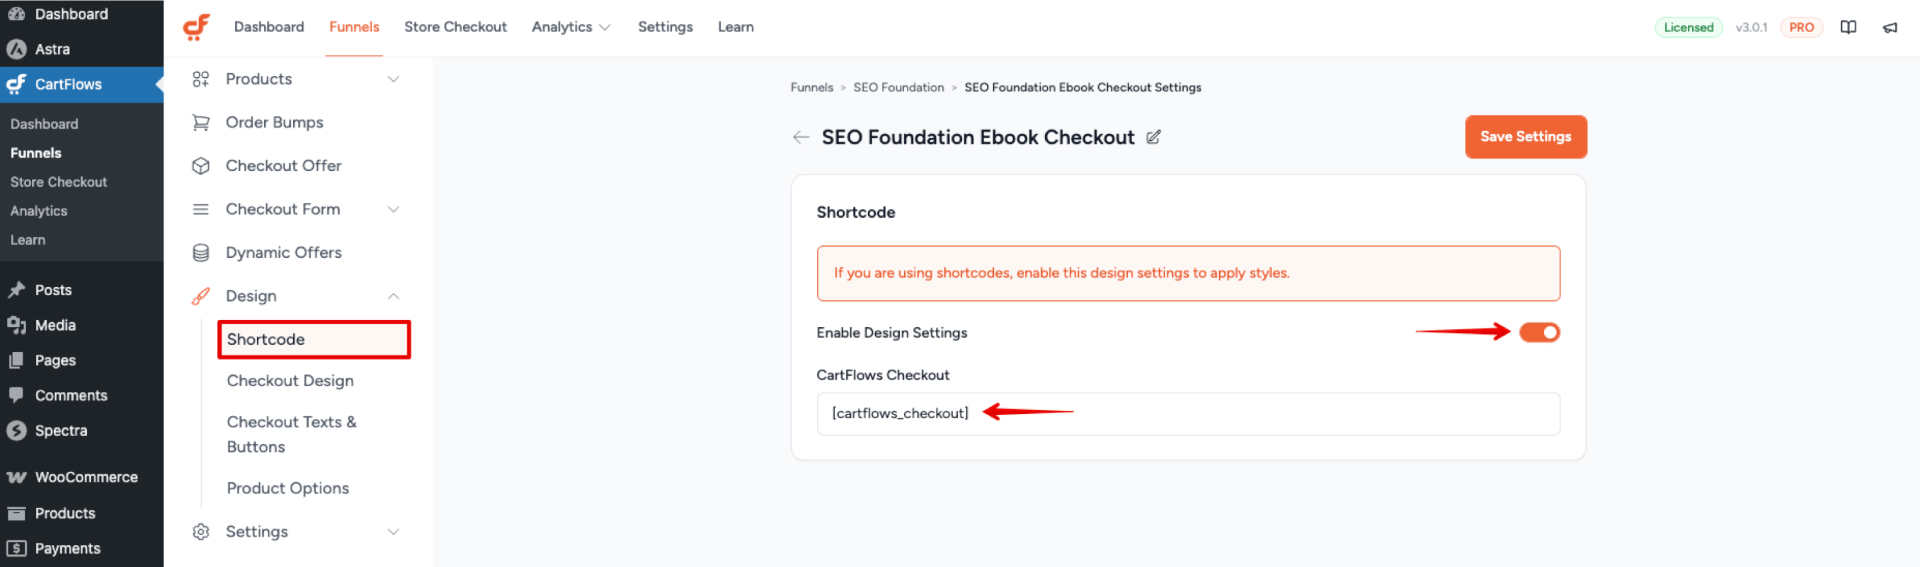Viewport: 1920px width, 567px height.
Task: Expand the Settings section chevron
Action: tap(394, 532)
